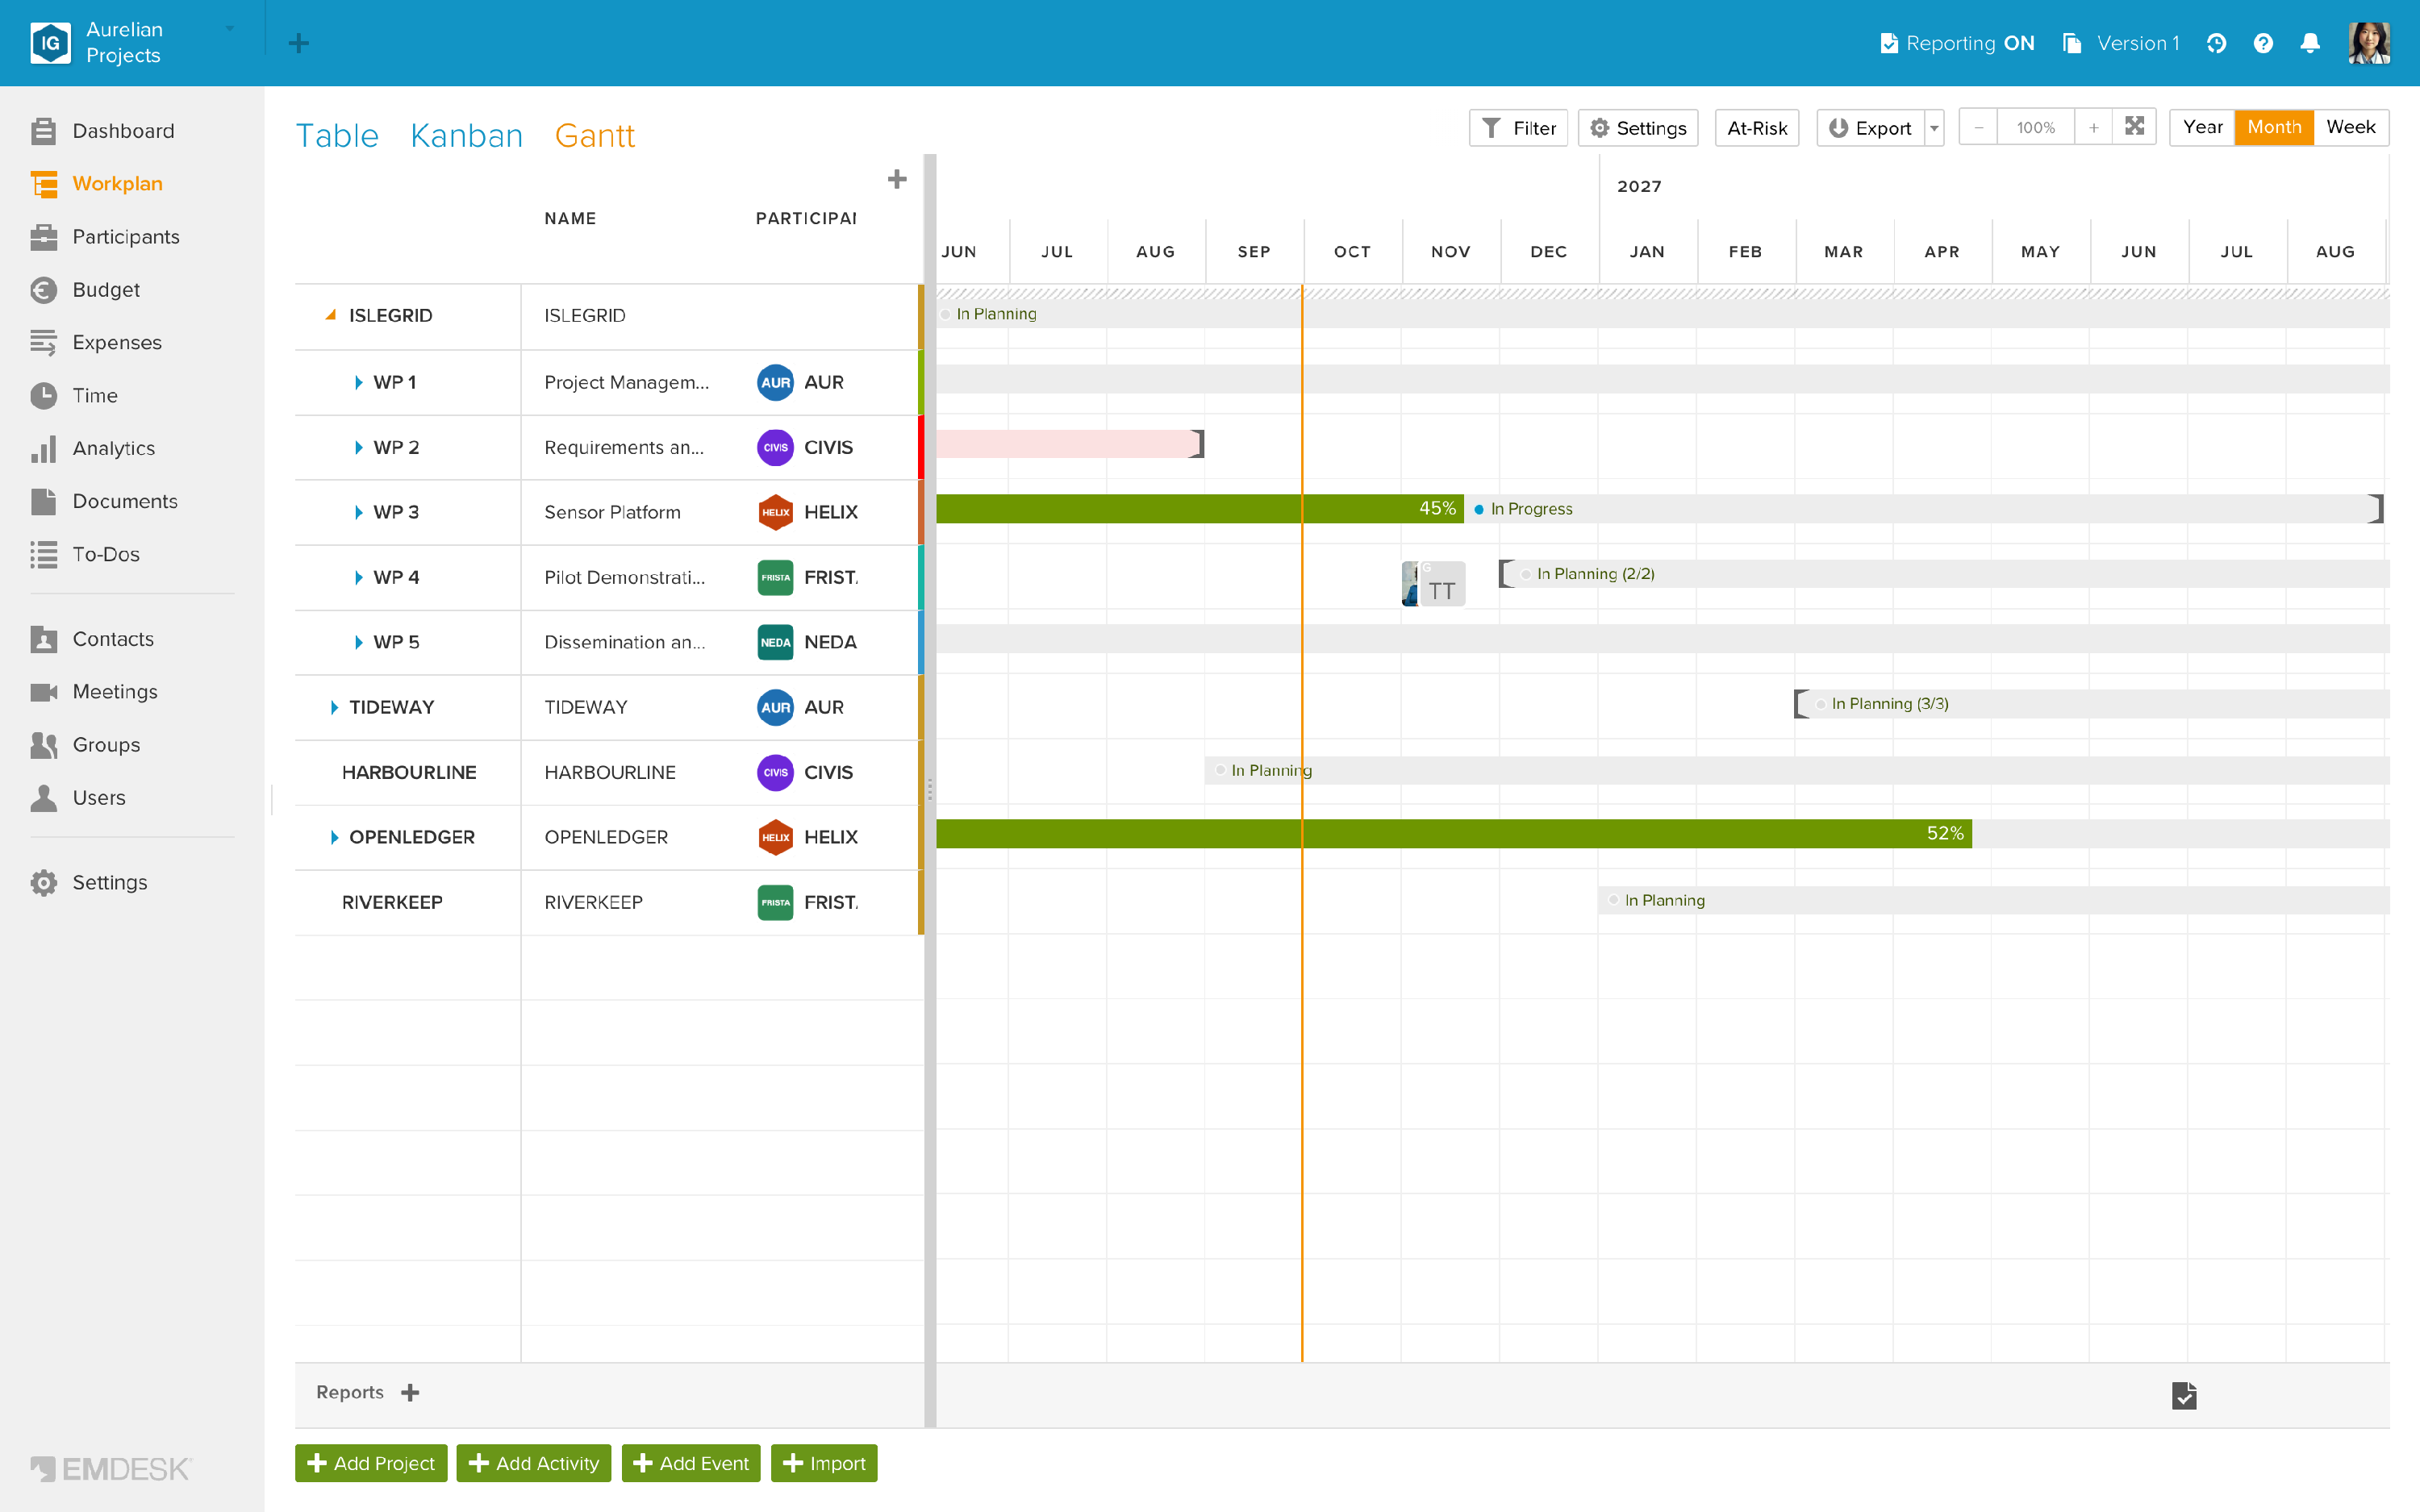The height and width of the screenshot is (1512, 2420).
Task: Click the 100% zoom level field
Action: 2036,127
